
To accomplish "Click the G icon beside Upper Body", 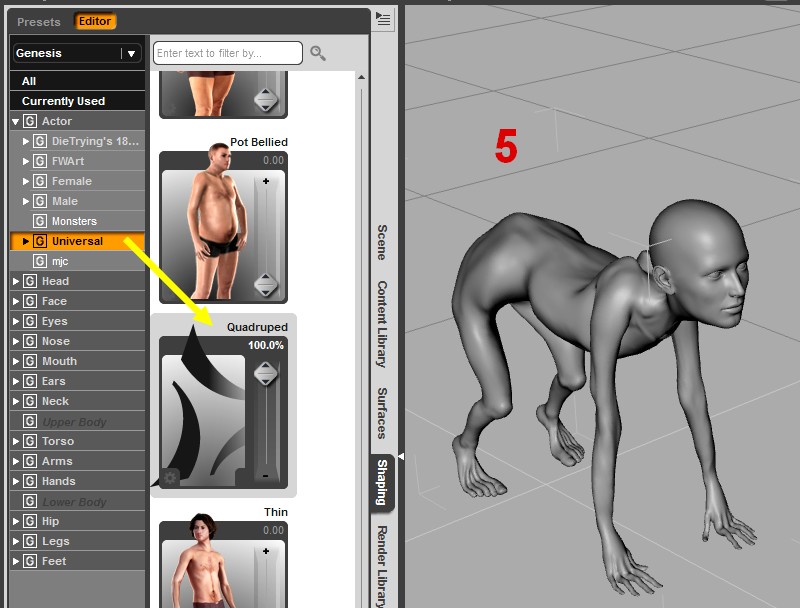I will (30, 421).
